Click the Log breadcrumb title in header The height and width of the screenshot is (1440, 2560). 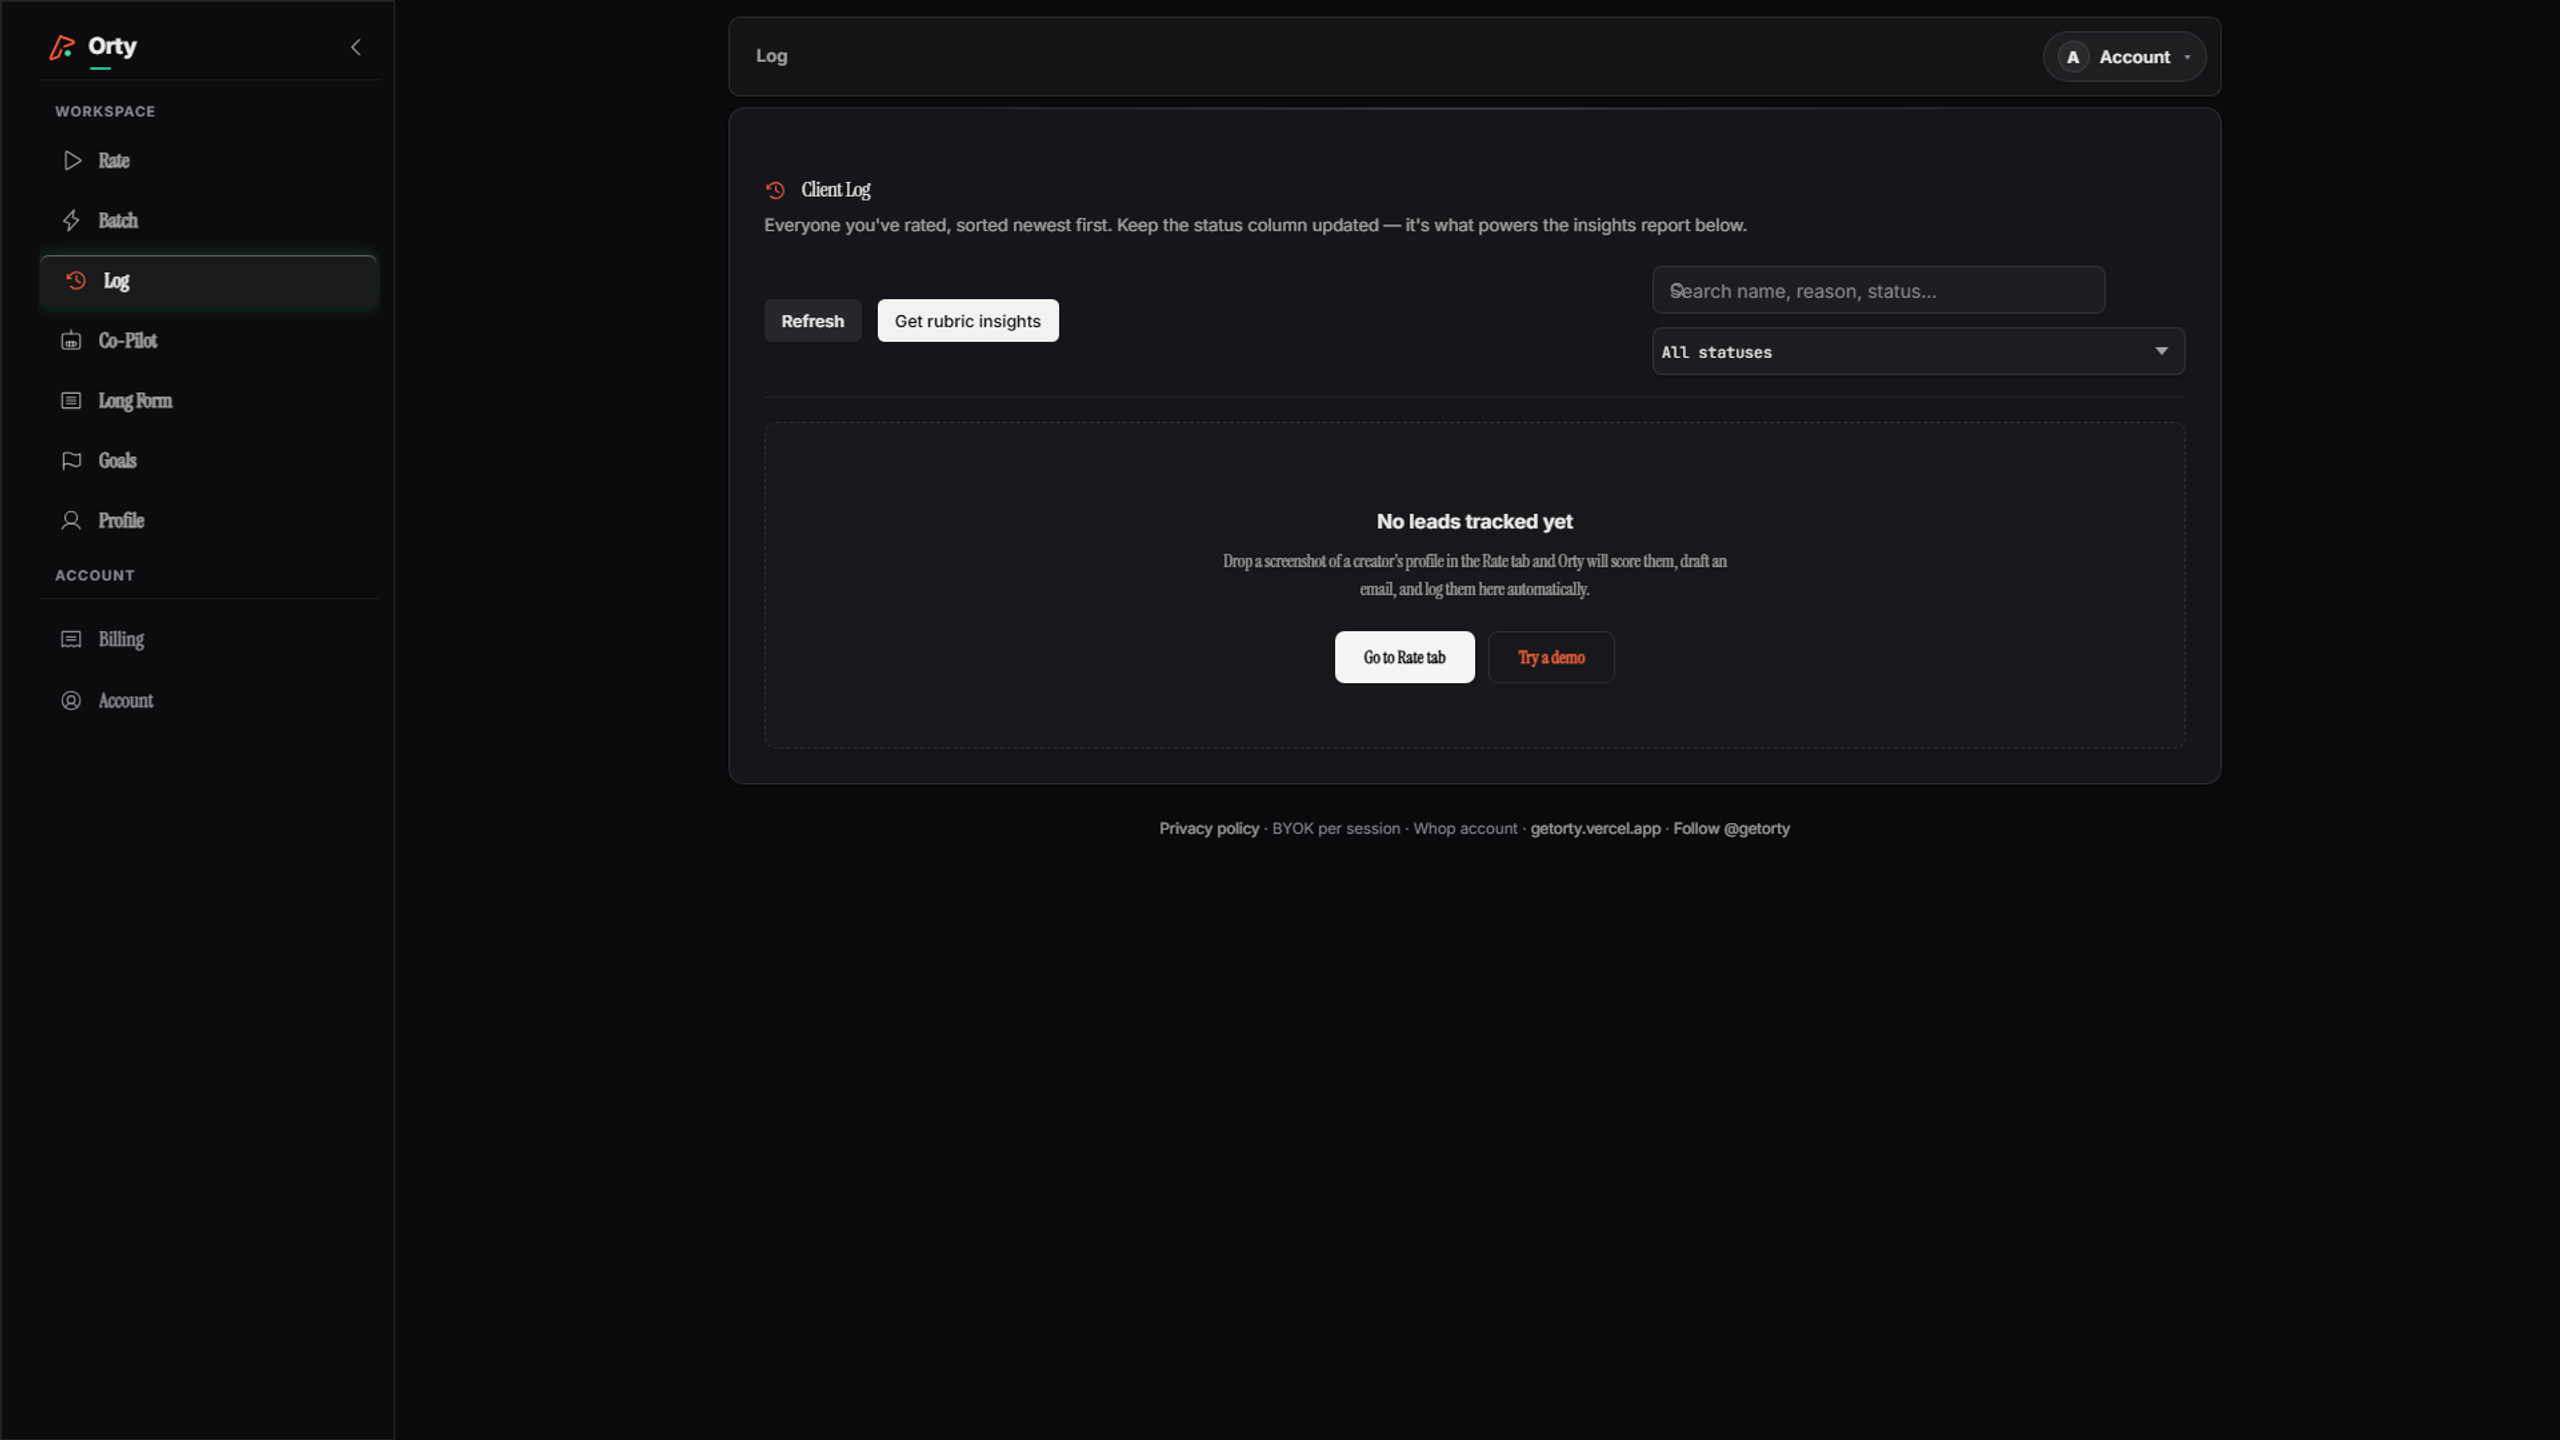[771, 56]
